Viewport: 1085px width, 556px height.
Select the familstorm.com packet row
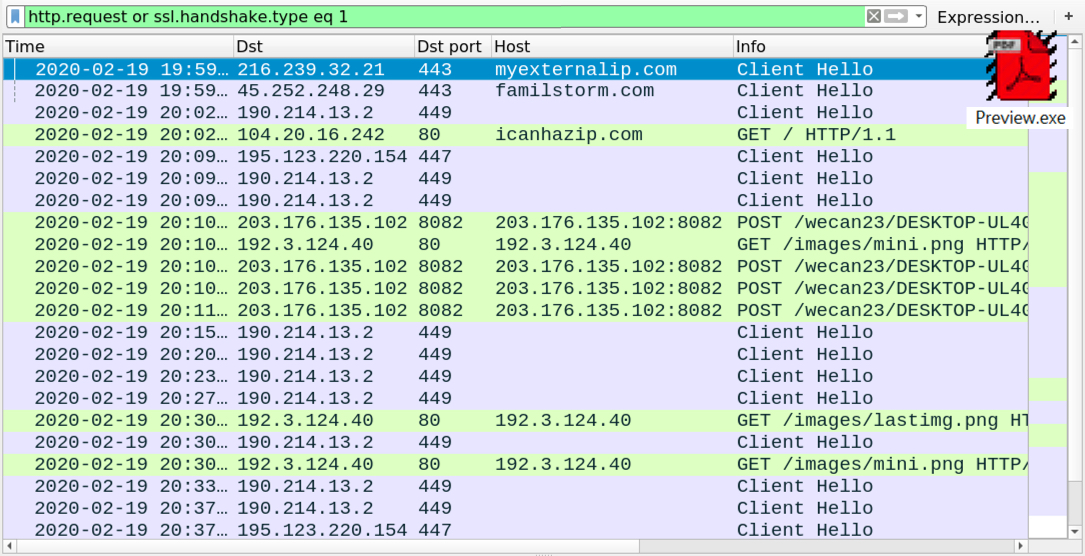pyautogui.click(x=516, y=91)
